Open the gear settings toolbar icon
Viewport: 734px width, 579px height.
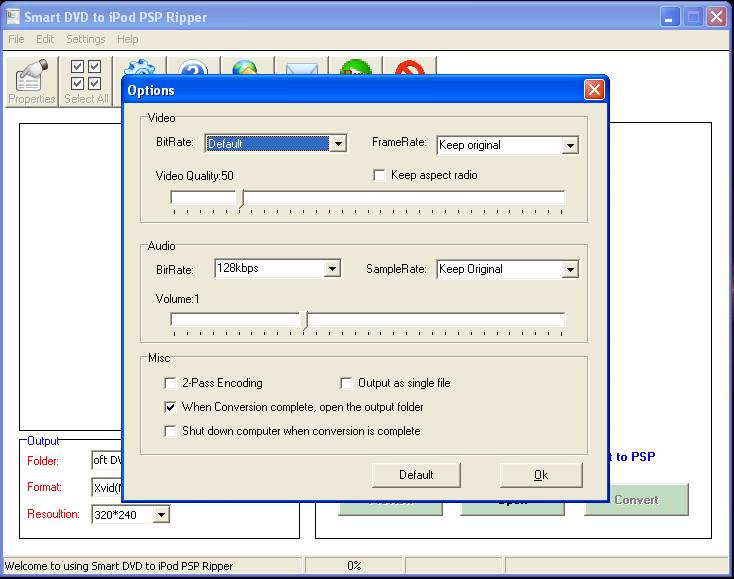tap(140, 66)
